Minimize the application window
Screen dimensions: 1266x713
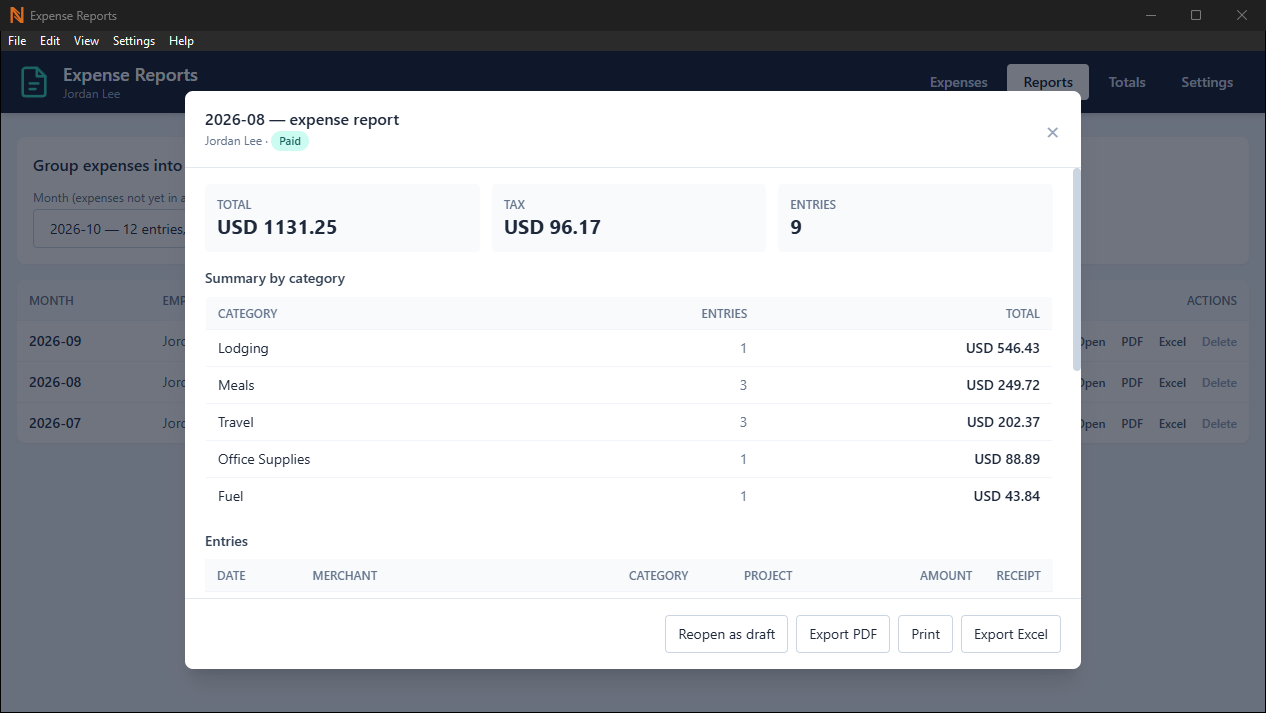coord(1151,15)
